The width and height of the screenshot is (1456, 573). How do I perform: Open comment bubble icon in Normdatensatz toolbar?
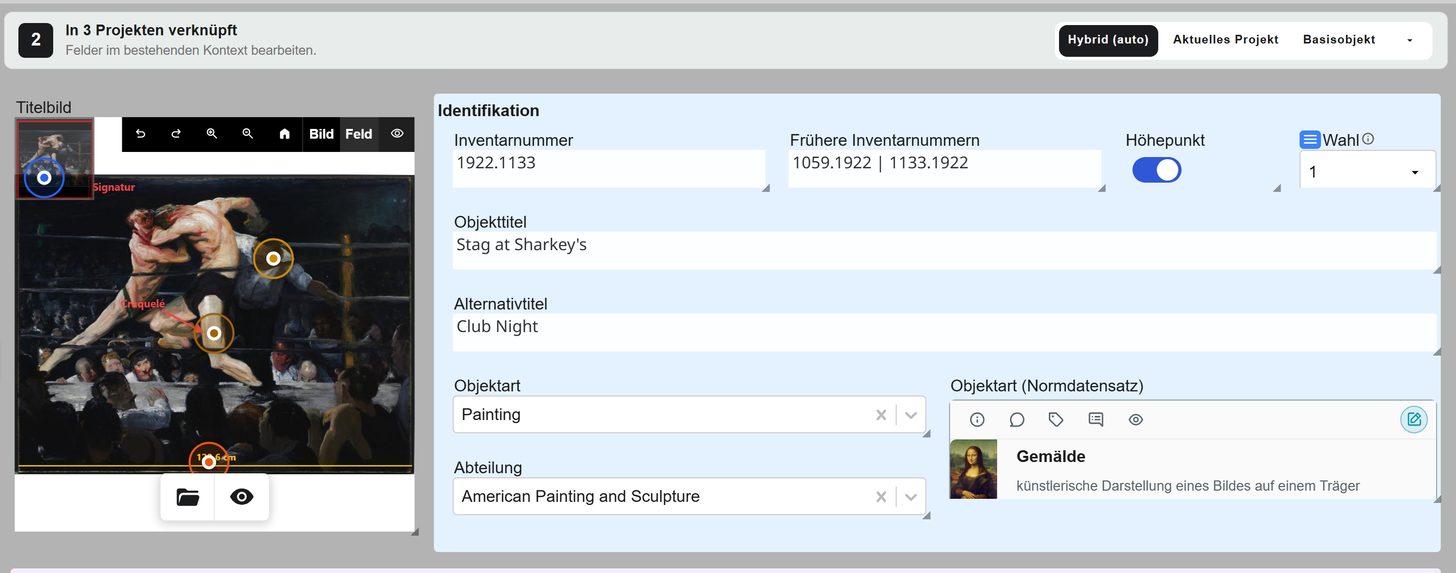click(x=1017, y=420)
